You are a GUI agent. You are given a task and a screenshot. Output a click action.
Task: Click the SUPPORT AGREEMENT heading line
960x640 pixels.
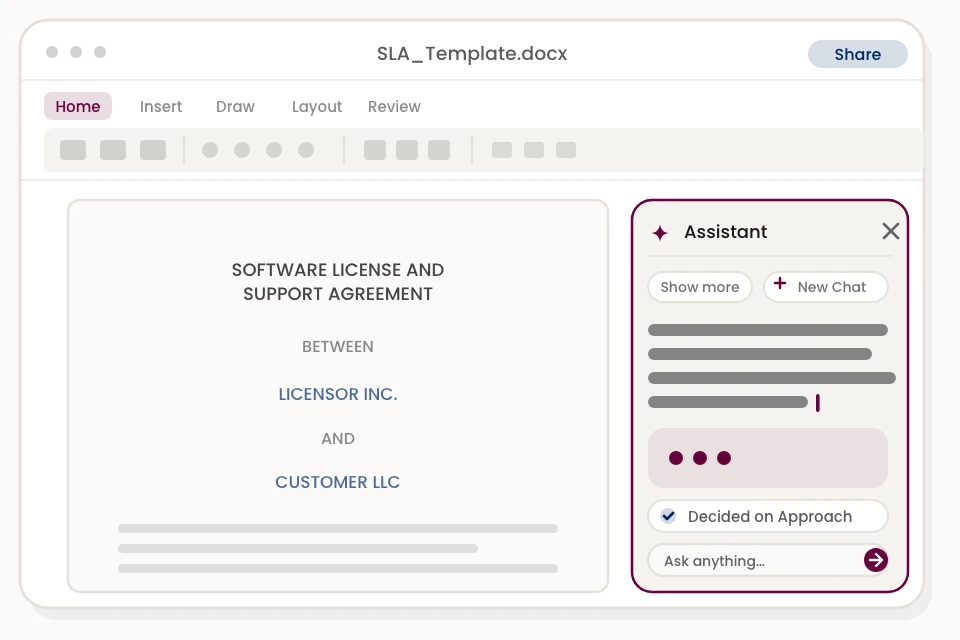(338, 294)
